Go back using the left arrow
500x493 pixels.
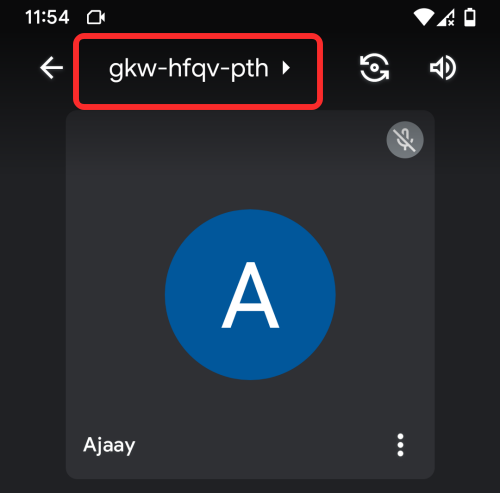(x=51, y=68)
